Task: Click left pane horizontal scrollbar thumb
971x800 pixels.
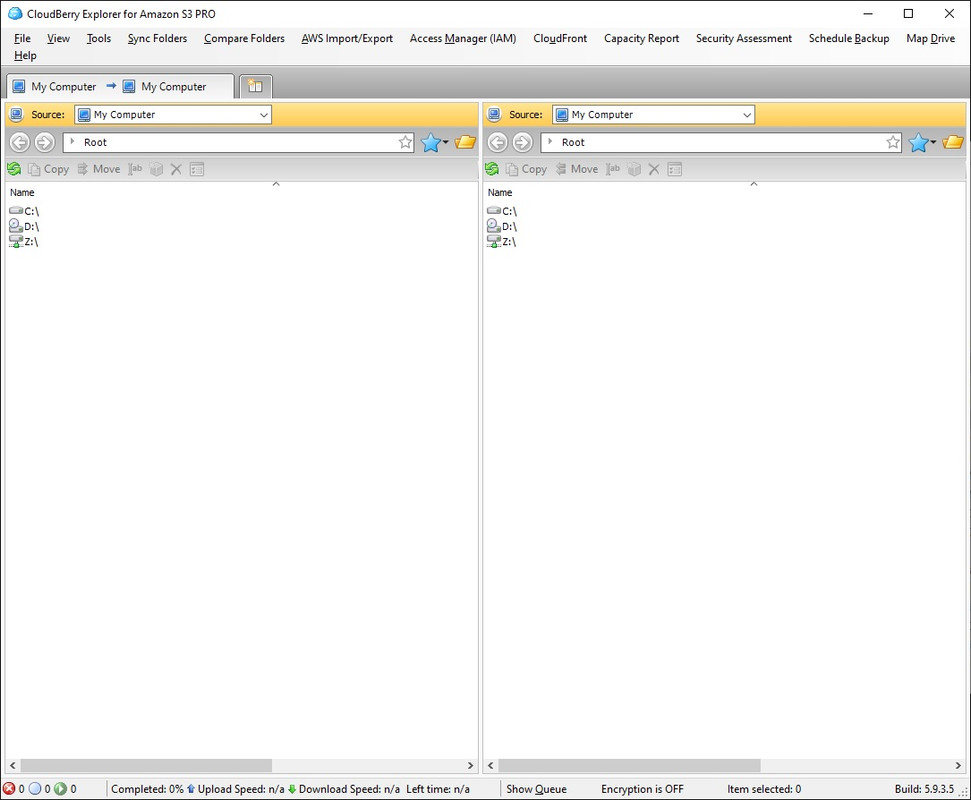Action: [146, 765]
